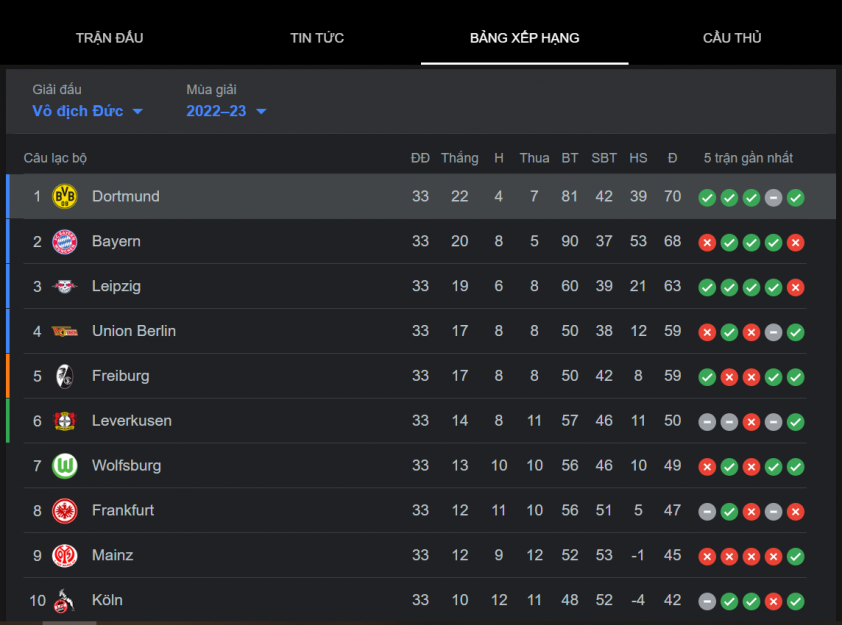Click Bayern's most recent loss indicator
Image resolution: width=842 pixels, height=625 pixels.
pos(795,243)
